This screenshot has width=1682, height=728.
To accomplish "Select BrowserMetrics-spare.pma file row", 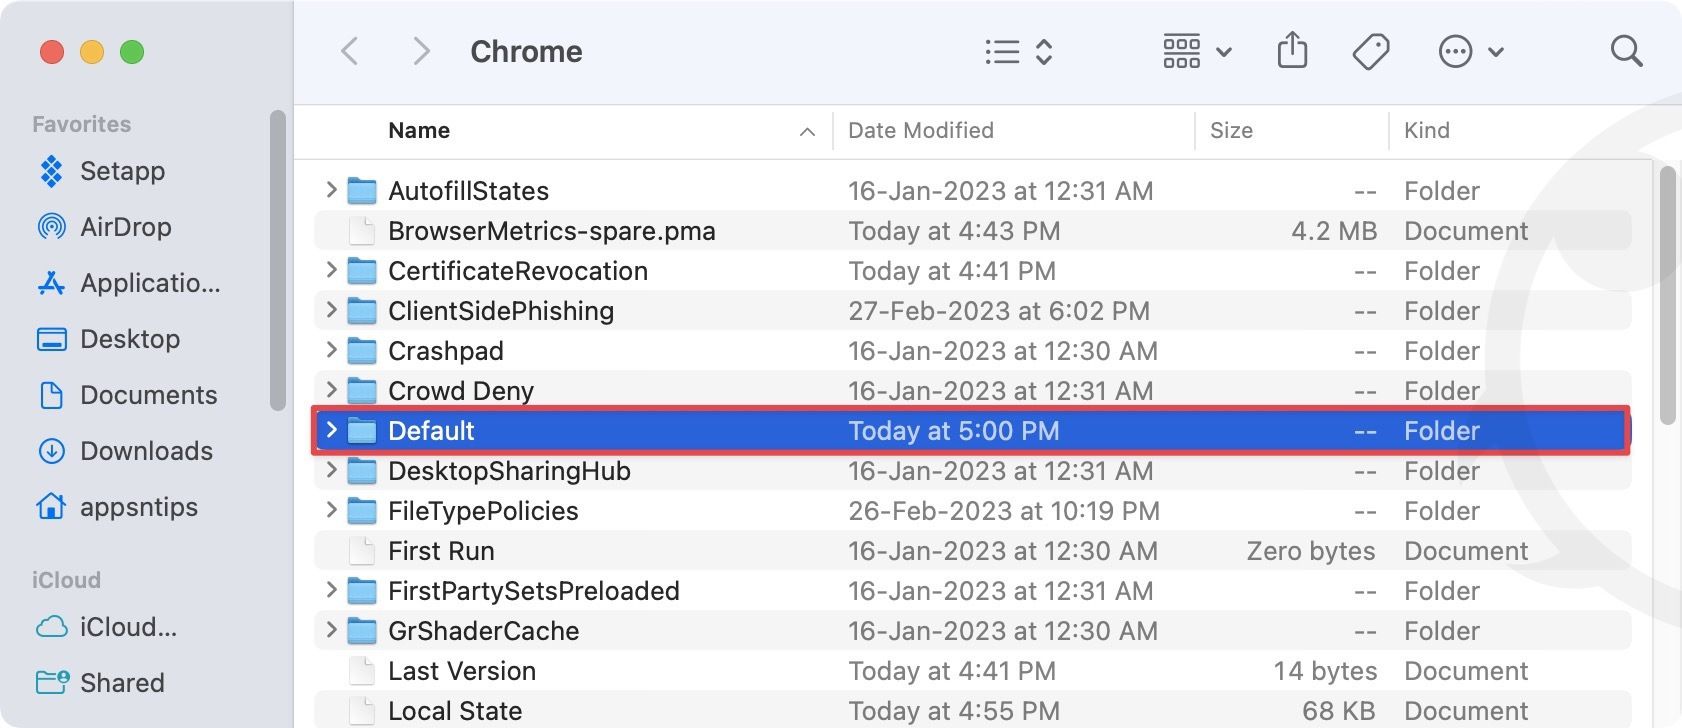I will coord(551,231).
